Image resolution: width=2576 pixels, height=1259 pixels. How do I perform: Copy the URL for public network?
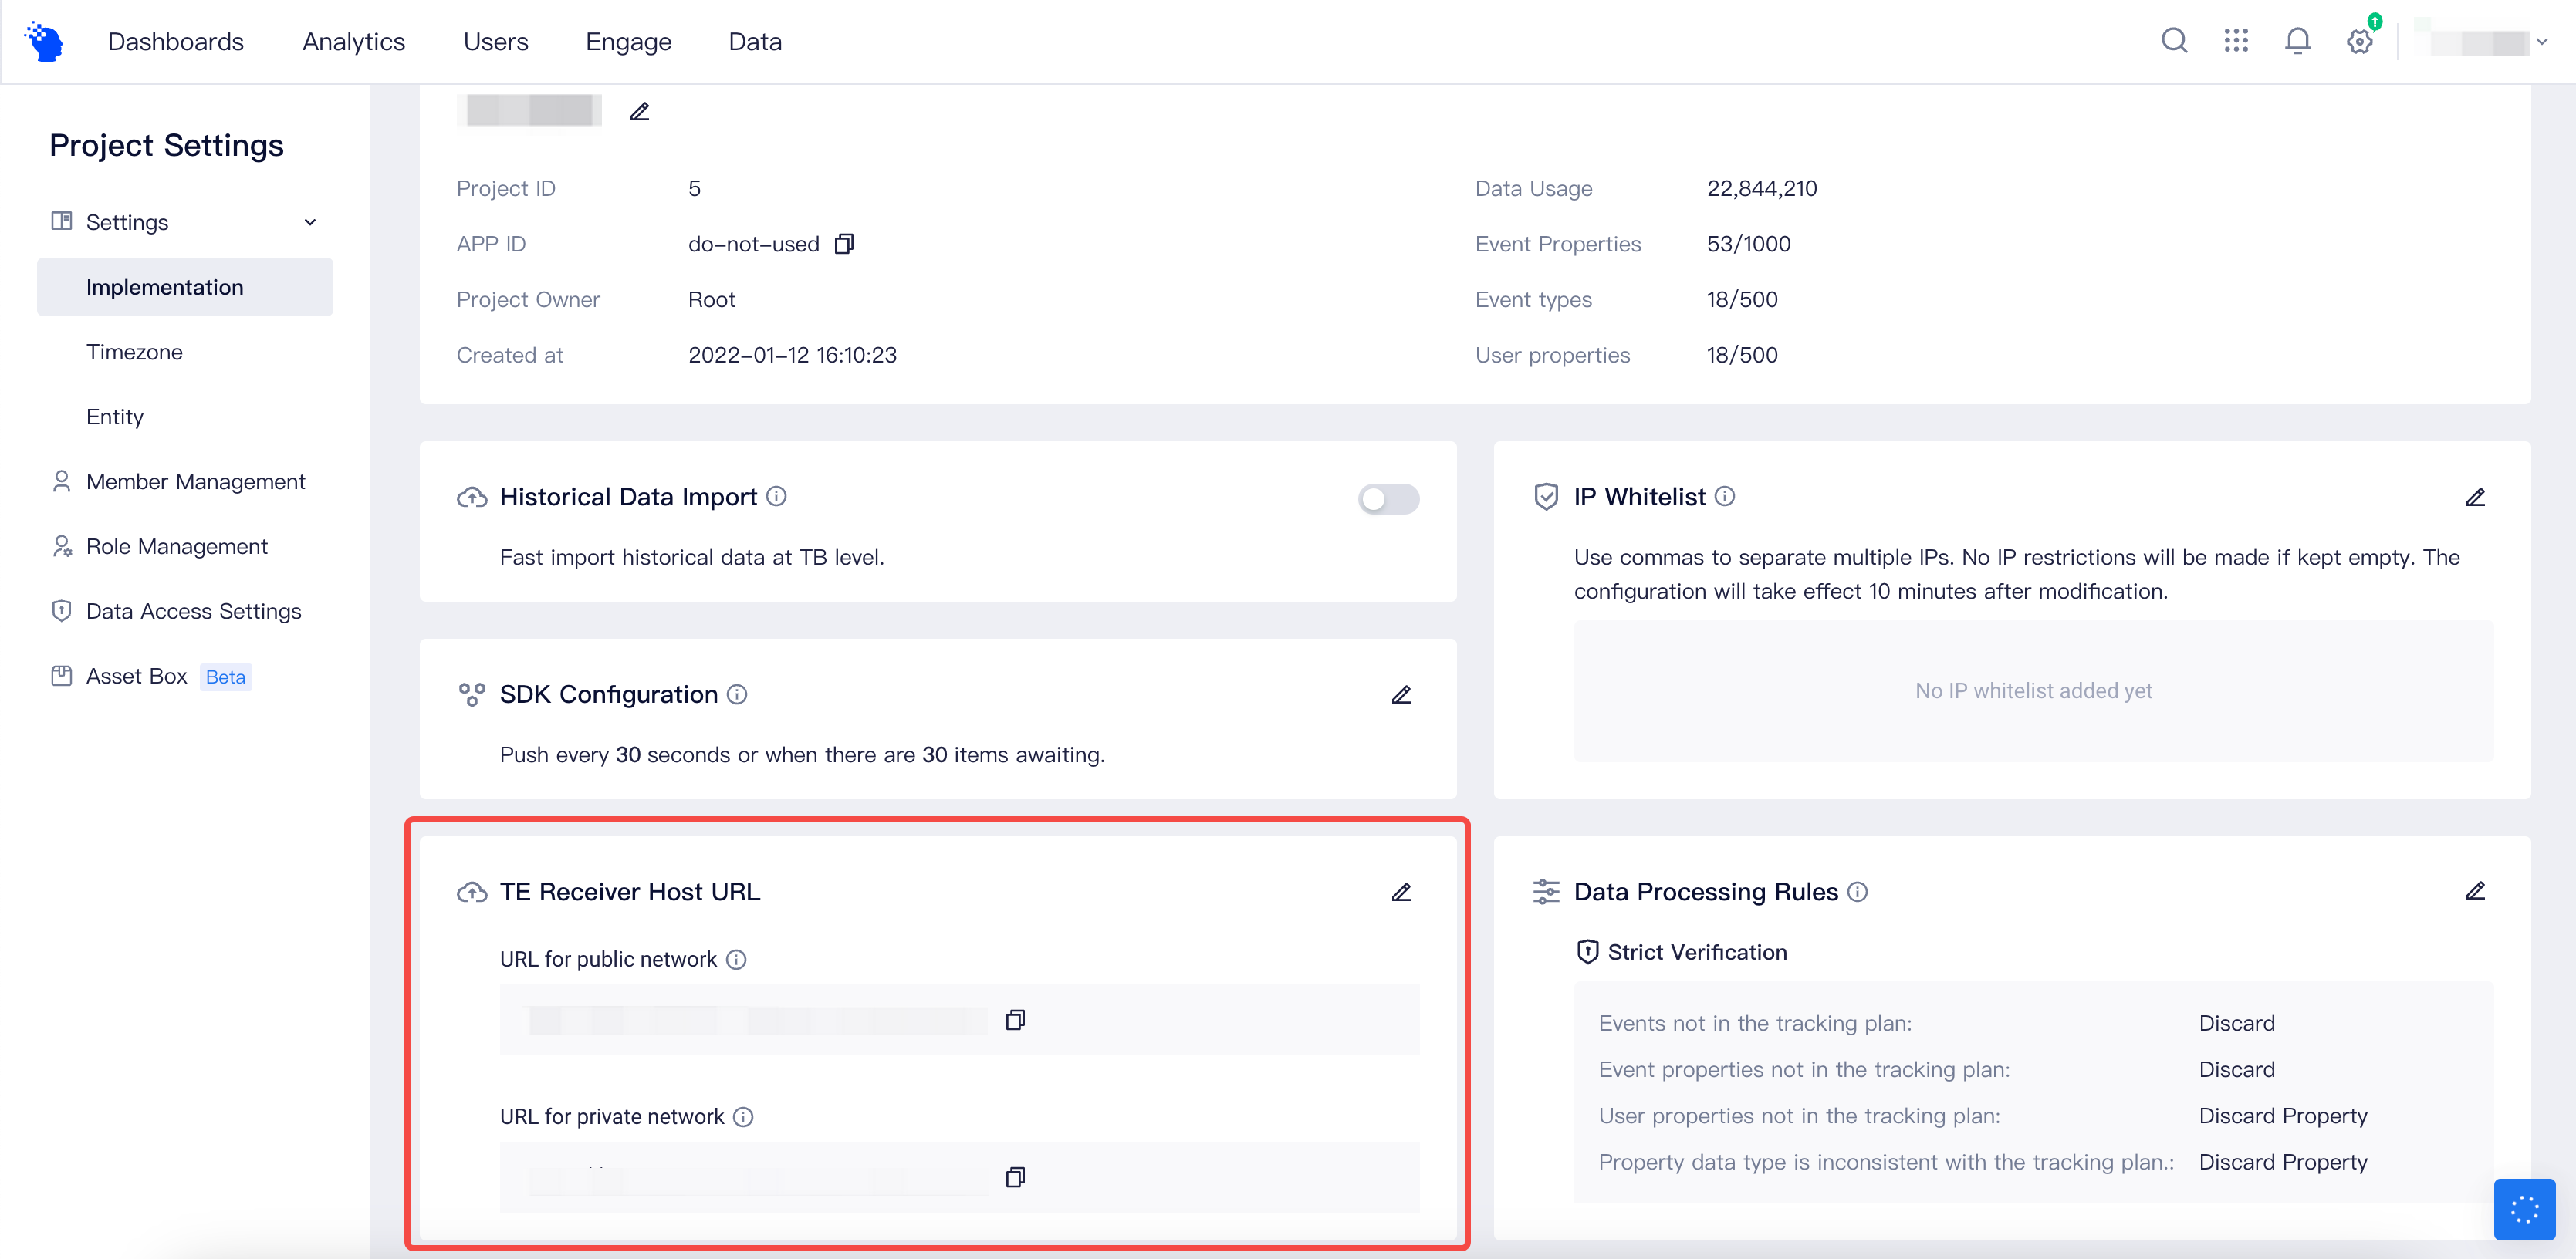[1015, 1019]
